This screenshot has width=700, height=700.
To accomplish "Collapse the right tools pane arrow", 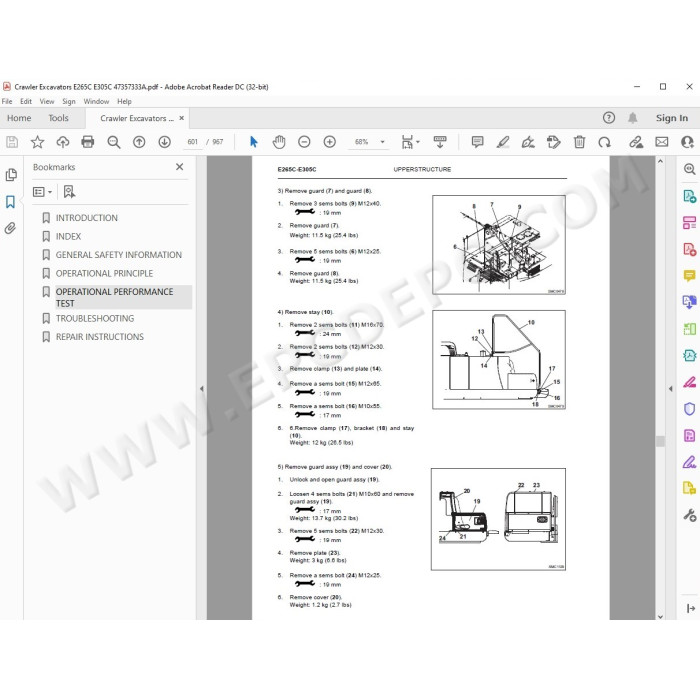I will (671, 389).
